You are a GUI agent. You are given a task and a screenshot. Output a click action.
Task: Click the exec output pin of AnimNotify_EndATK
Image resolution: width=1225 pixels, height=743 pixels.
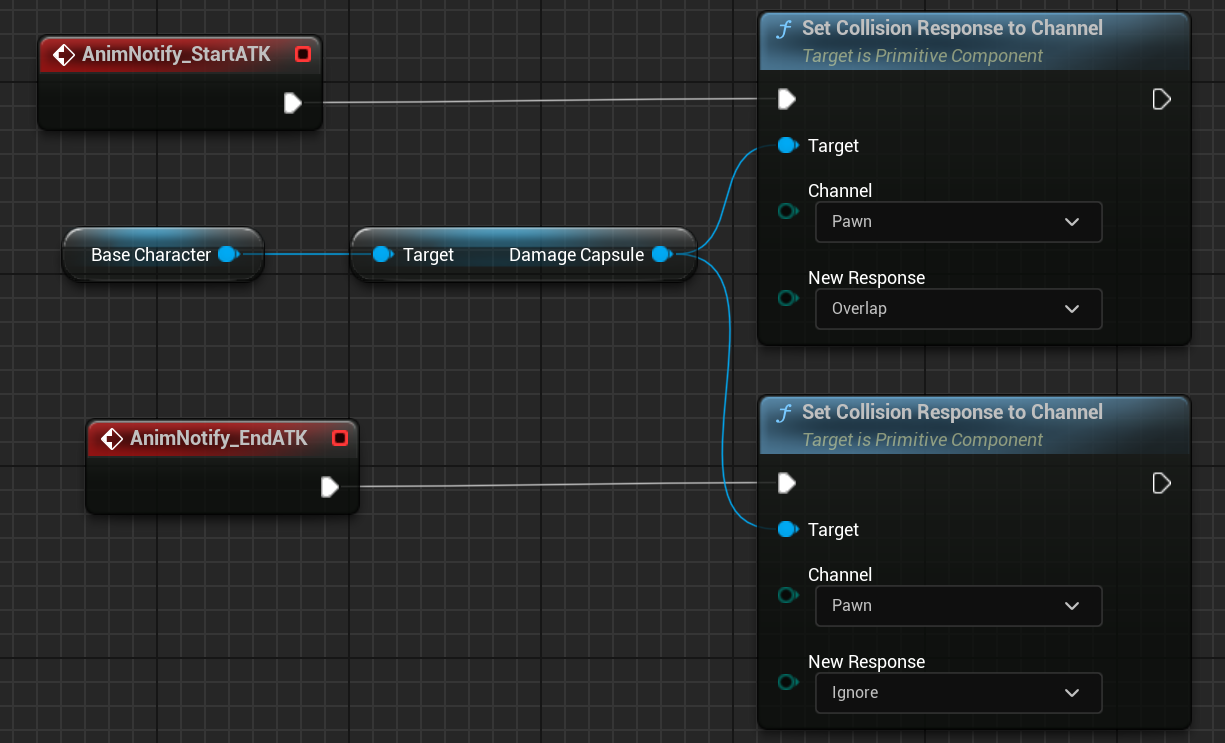[x=329, y=487]
